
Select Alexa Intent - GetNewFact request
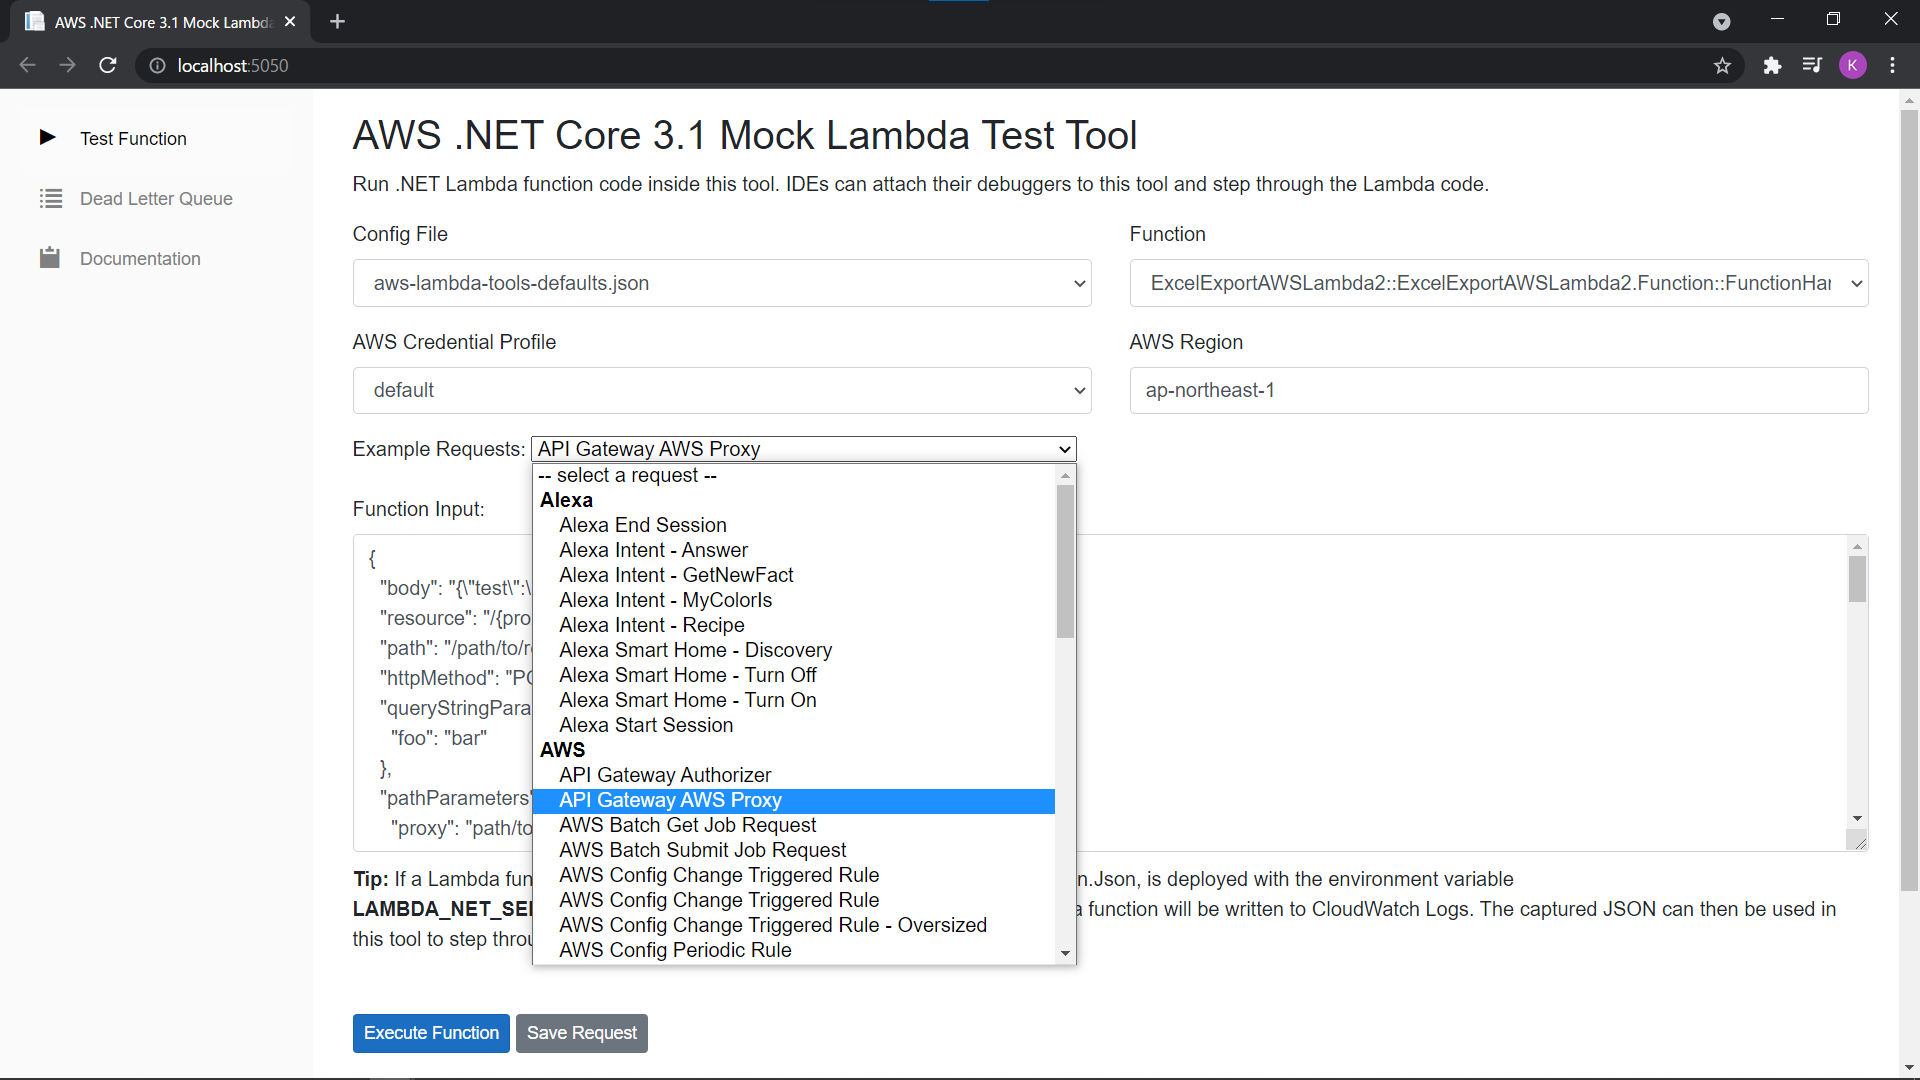click(794, 575)
